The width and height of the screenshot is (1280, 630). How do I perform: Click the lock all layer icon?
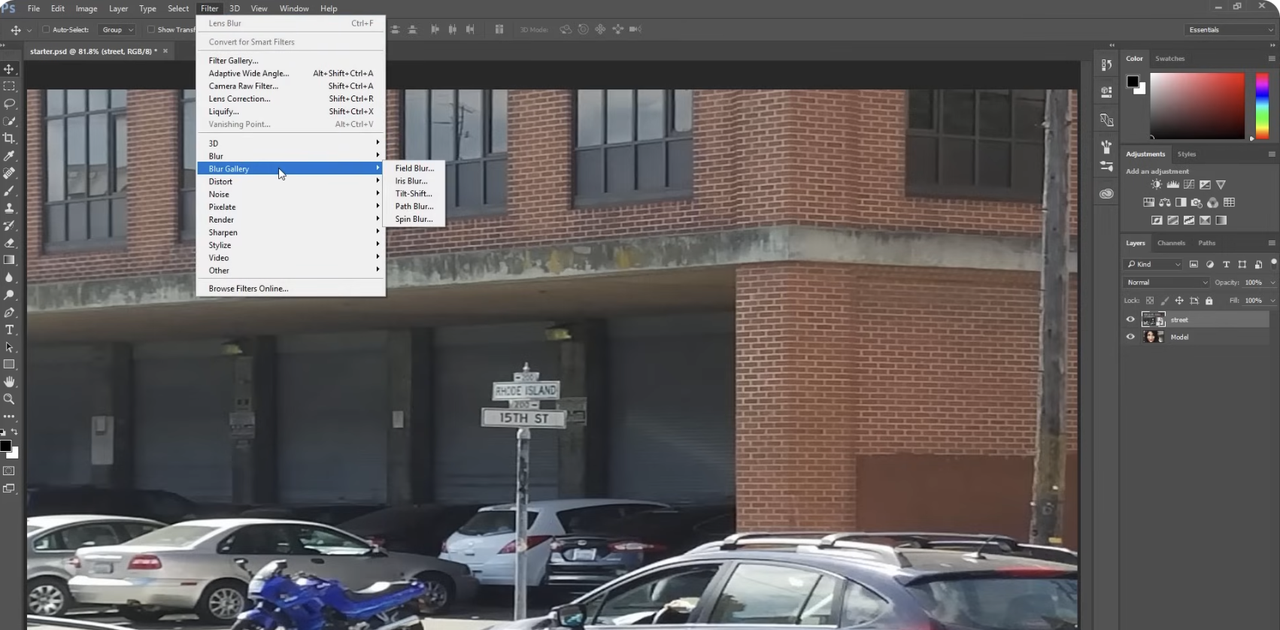[1209, 300]
